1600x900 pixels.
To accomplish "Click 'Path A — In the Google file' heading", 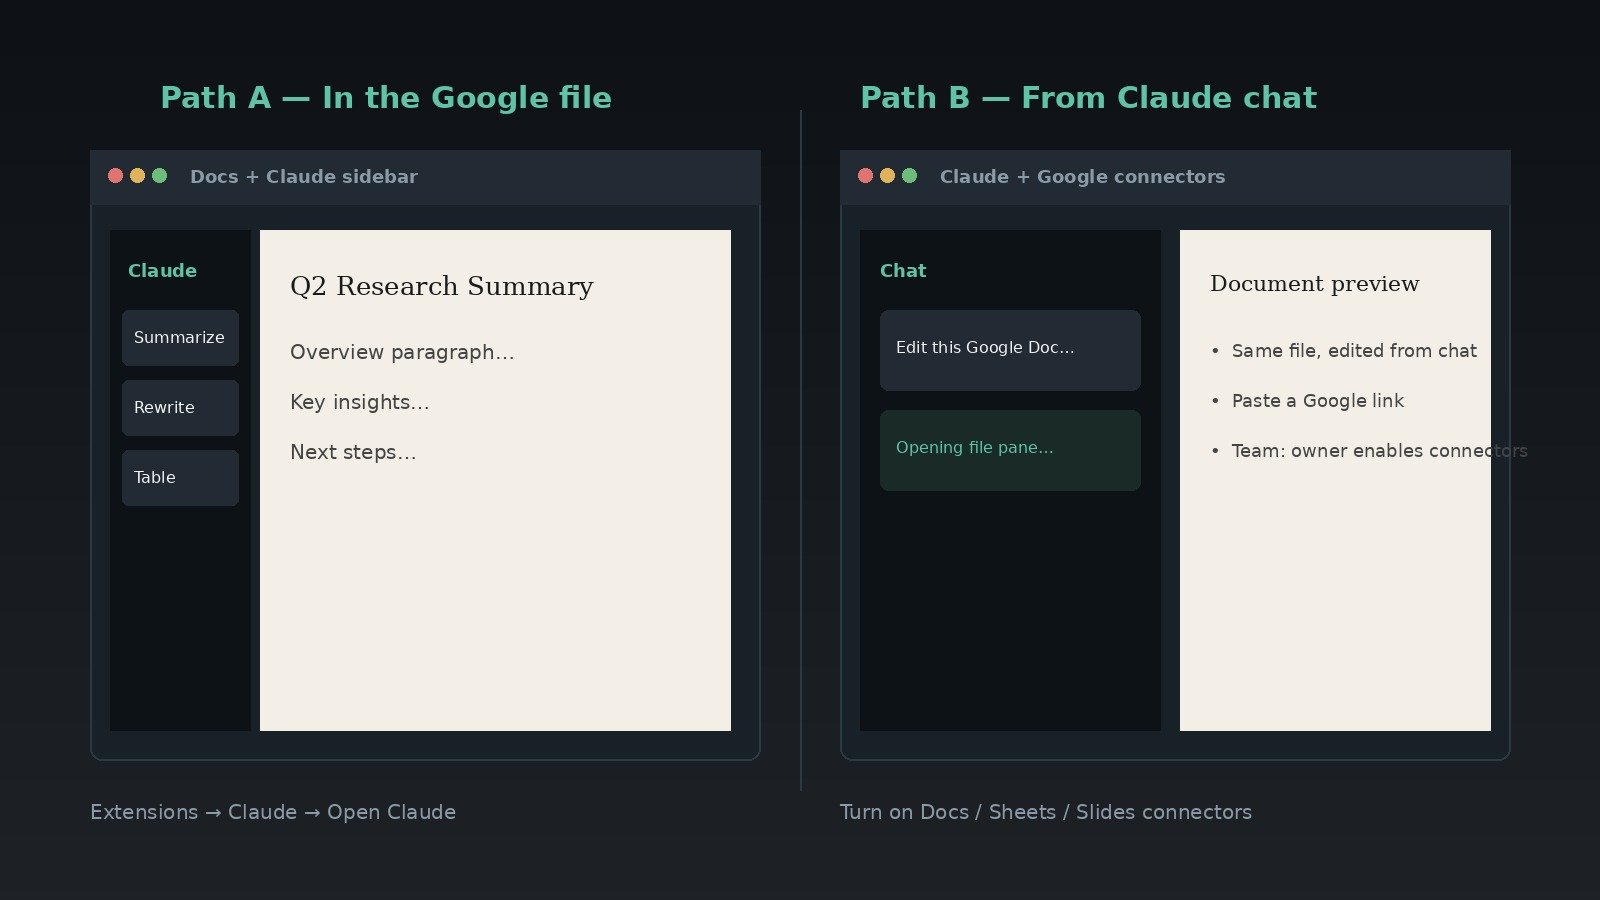I will [386, 98].
